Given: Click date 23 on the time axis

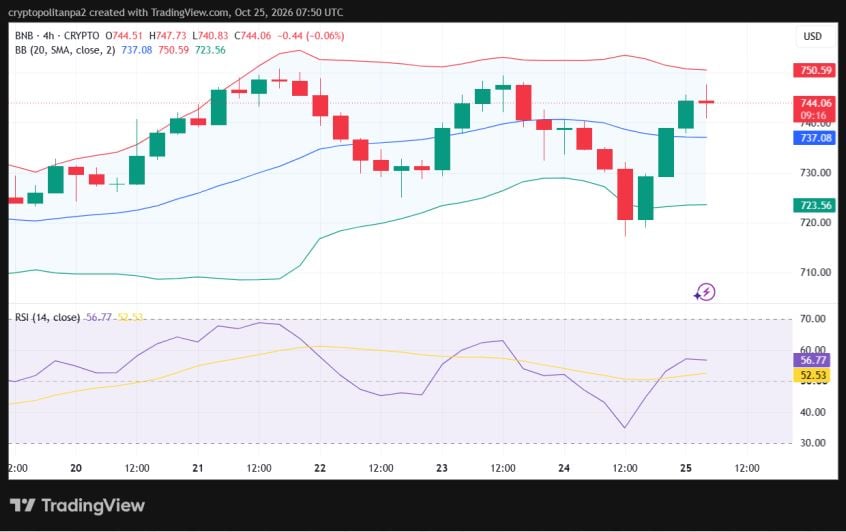Looking at the screenshot, I should (442, 468).
